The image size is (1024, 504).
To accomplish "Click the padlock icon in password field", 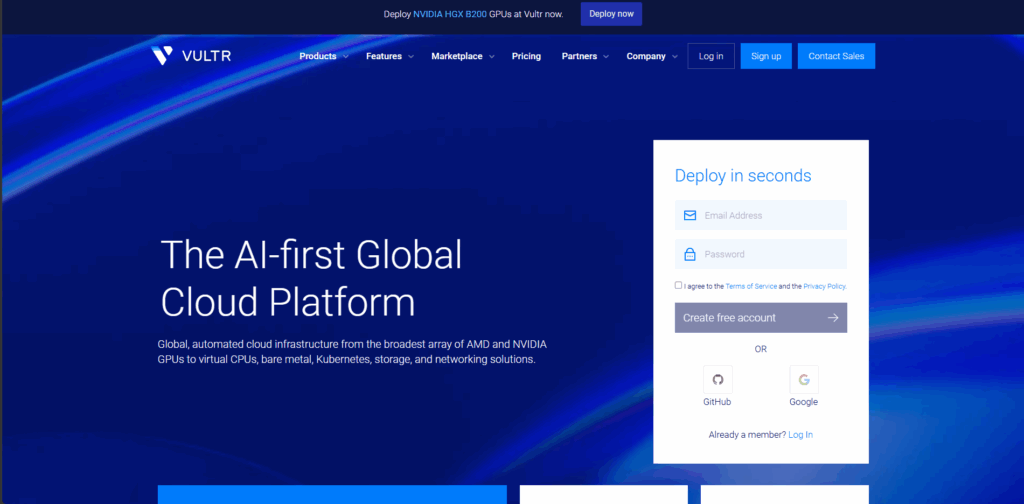I will point(690,255).
